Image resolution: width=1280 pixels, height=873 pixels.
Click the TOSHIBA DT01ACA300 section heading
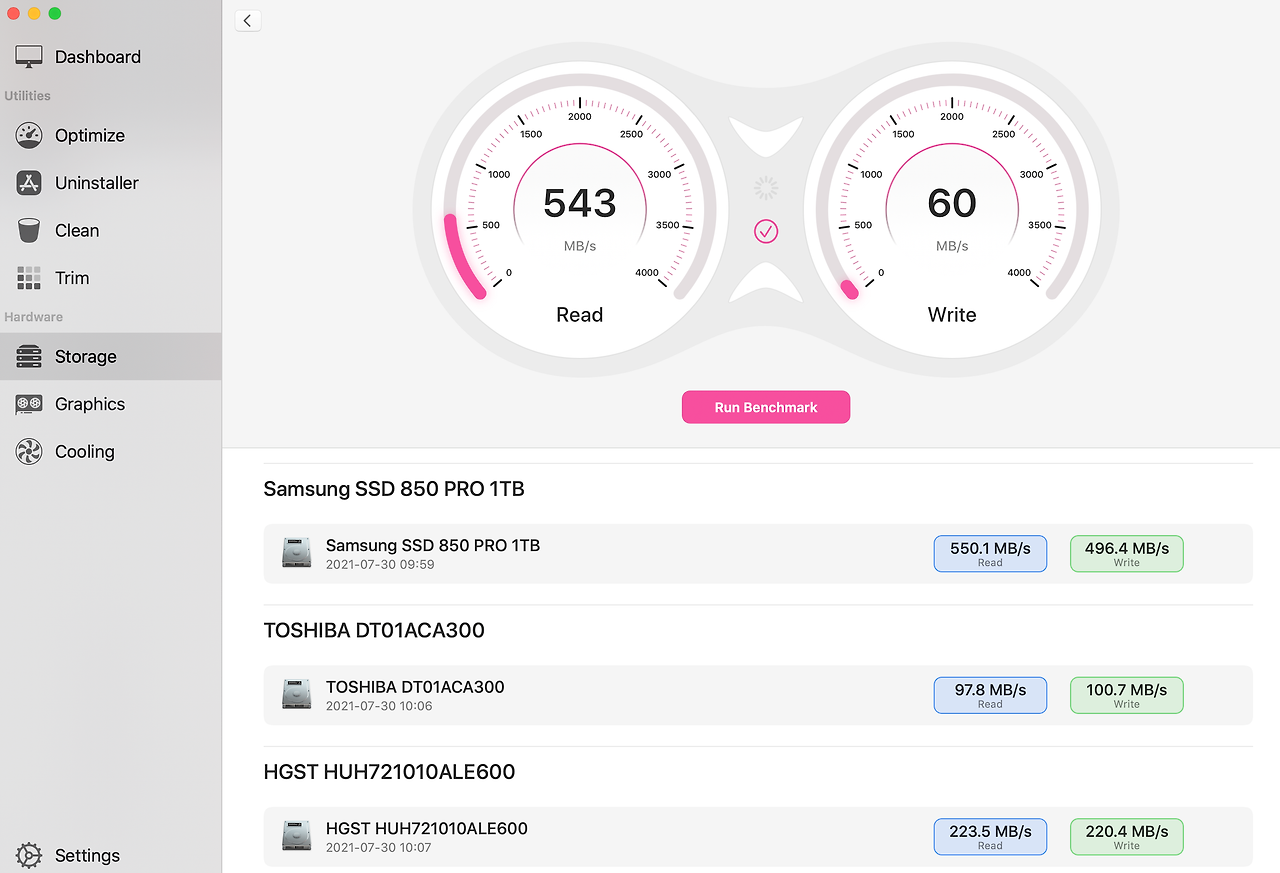pos(374,631)
